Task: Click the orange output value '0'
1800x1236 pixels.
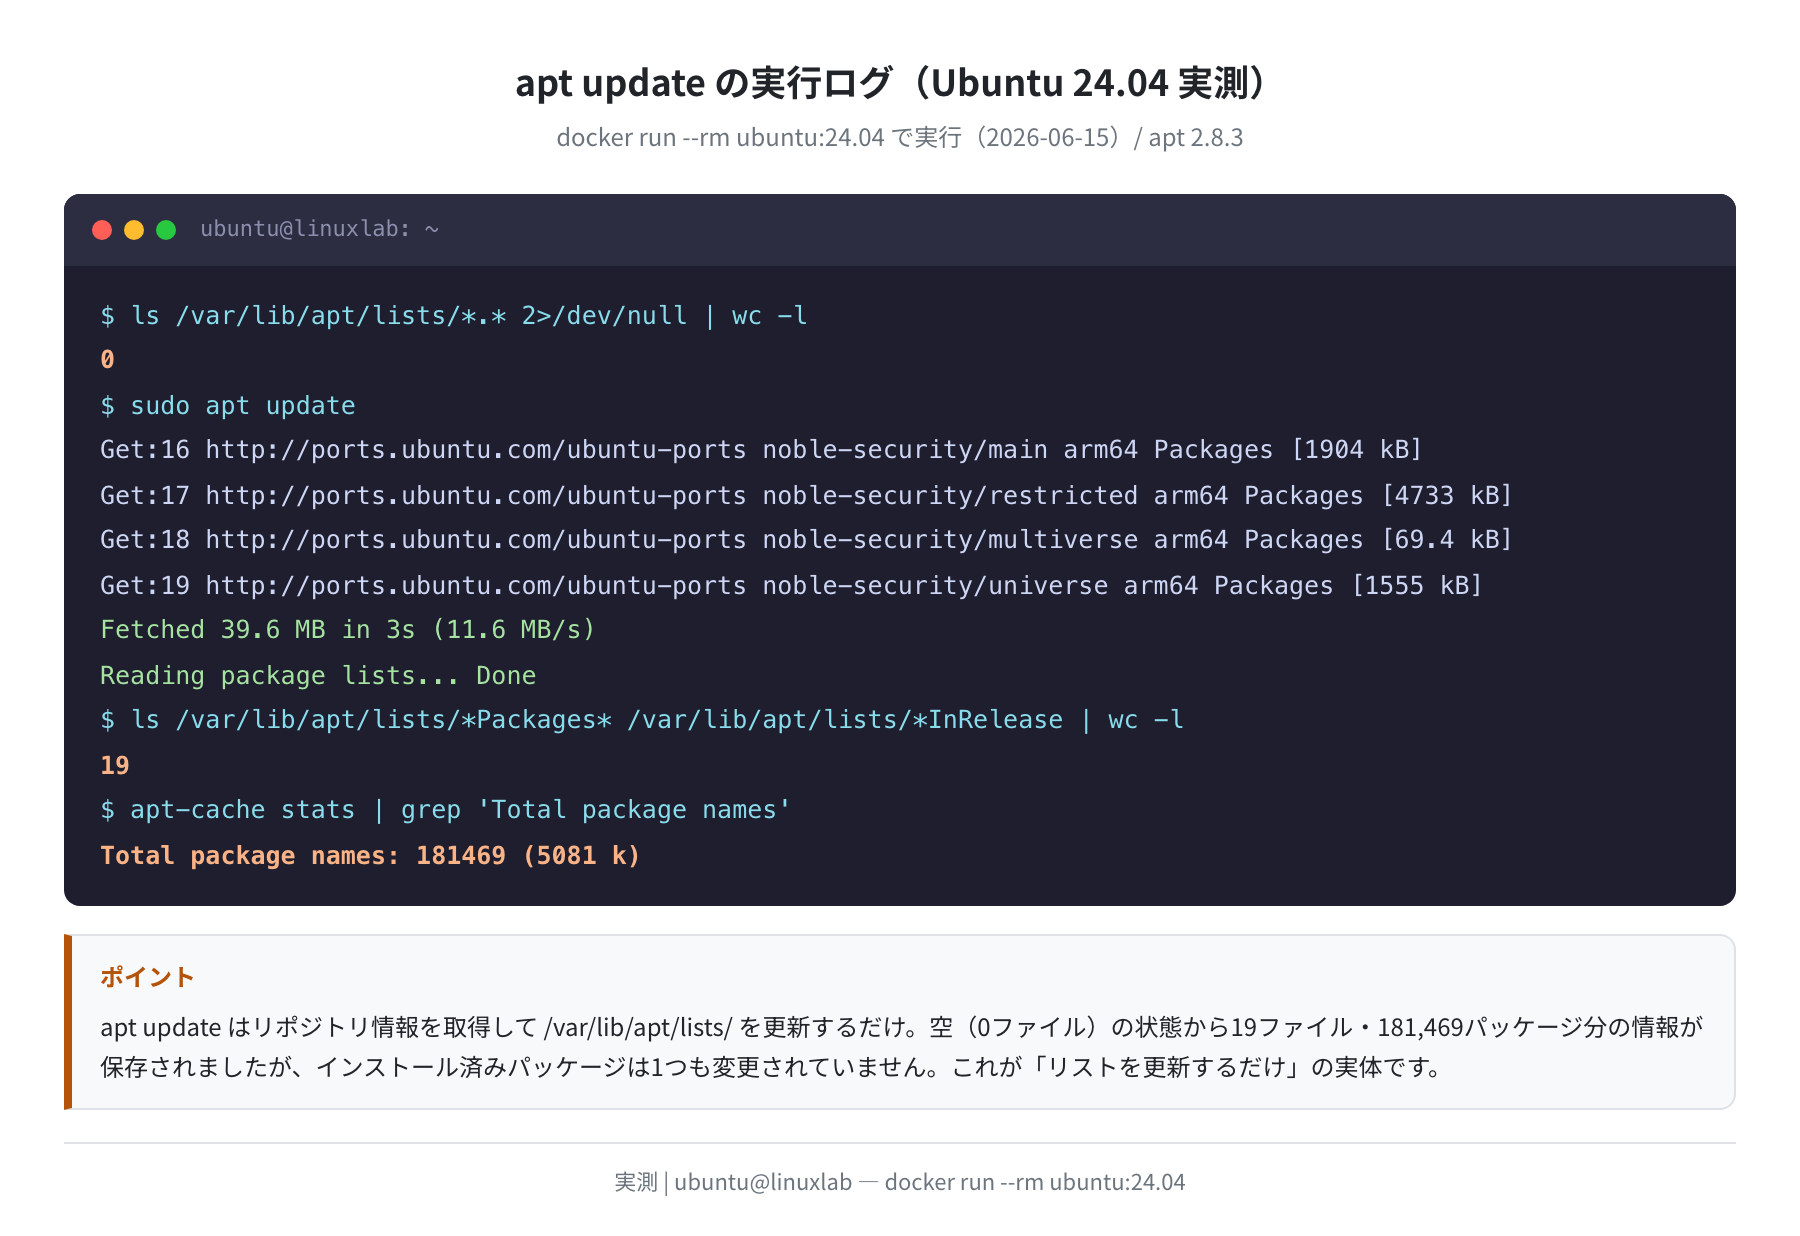Action: (x=107, y=360)
